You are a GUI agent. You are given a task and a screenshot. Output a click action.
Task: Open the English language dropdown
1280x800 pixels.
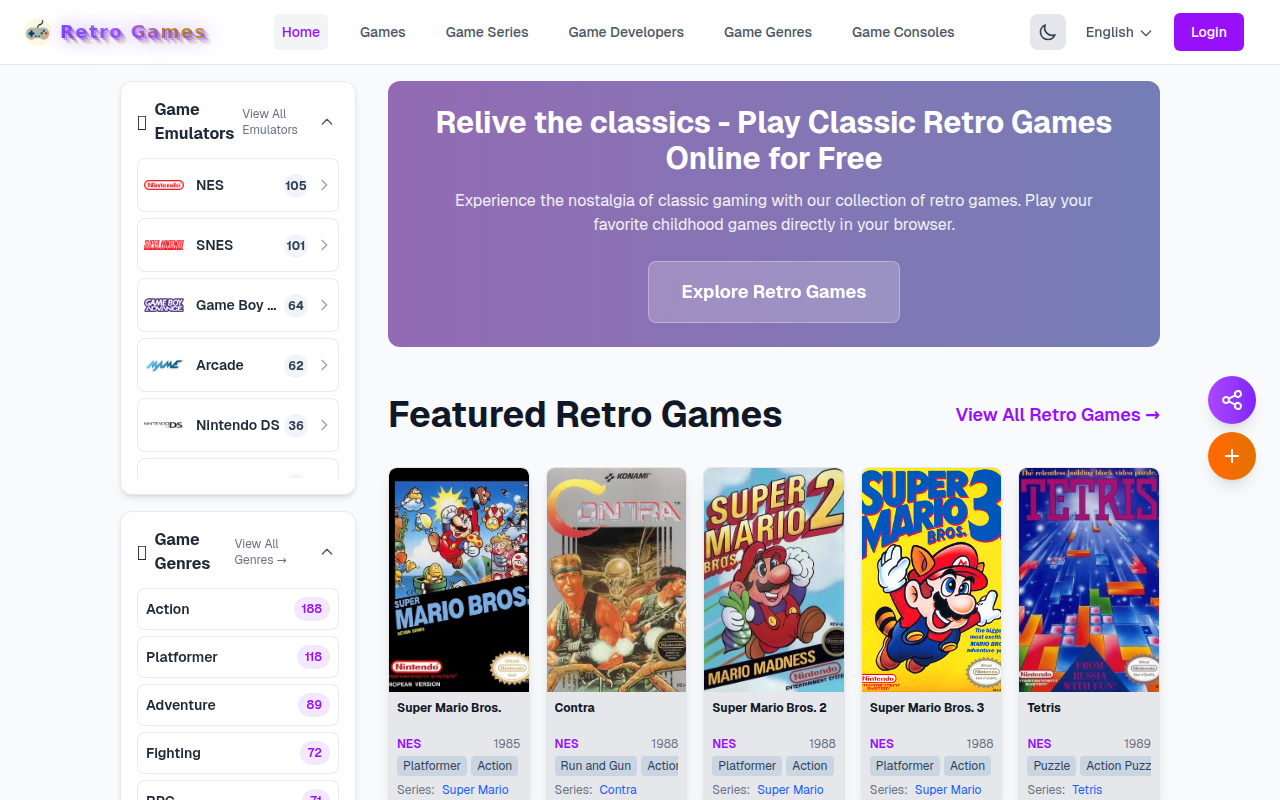1119,32
